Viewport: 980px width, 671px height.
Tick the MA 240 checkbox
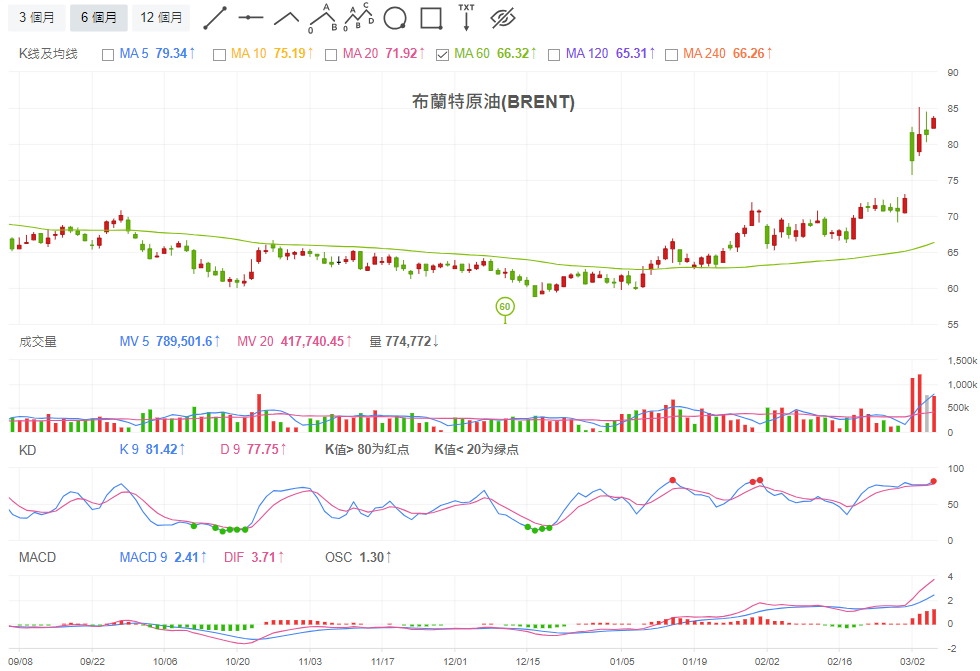point(672,54)
